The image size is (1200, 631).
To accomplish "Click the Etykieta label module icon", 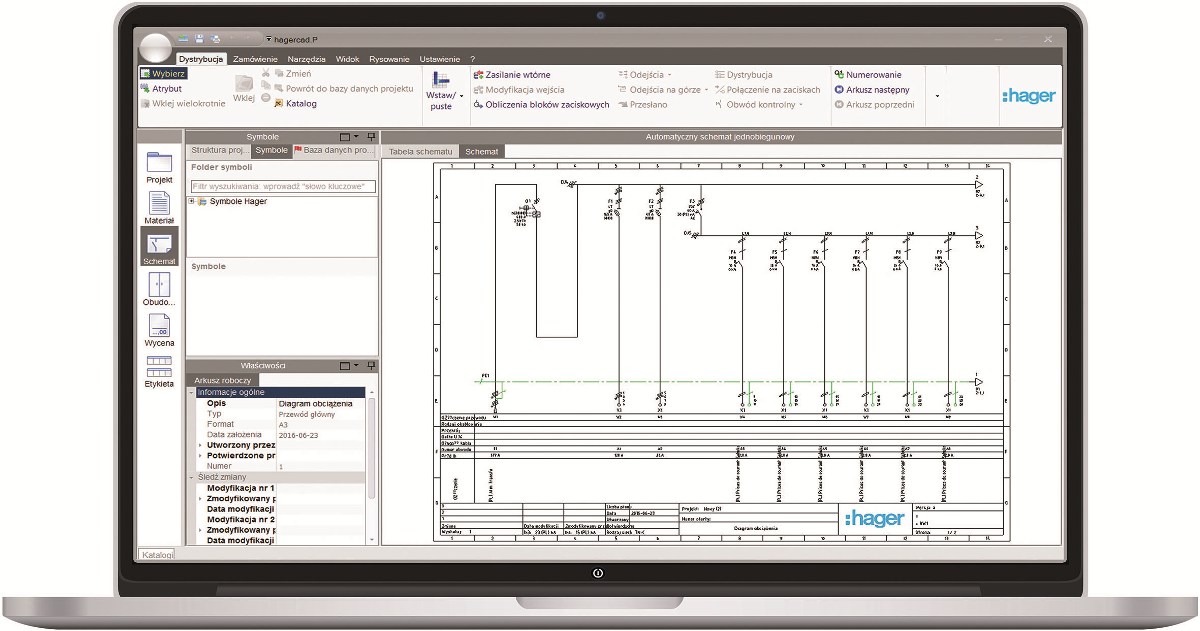I will pos(159,370).
